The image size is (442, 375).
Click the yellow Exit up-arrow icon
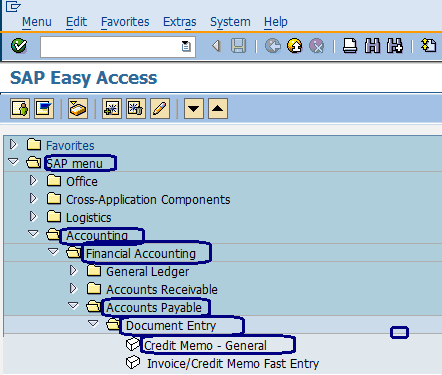(x=294, y=46)
